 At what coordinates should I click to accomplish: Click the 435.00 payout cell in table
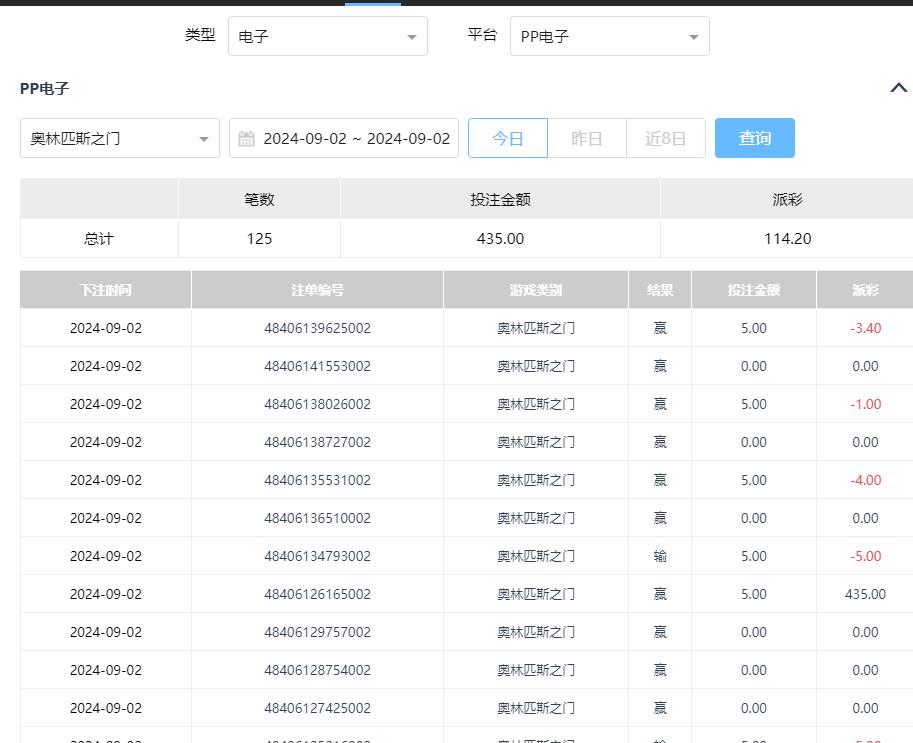click(x=865, y=594)
